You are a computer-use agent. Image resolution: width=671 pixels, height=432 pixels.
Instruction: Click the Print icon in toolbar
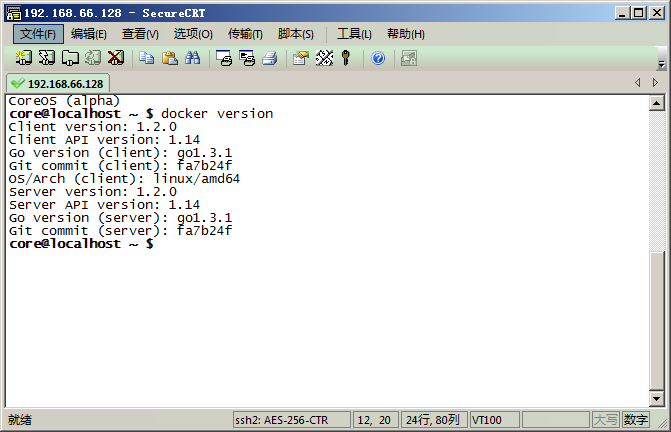tap(269, 58)
